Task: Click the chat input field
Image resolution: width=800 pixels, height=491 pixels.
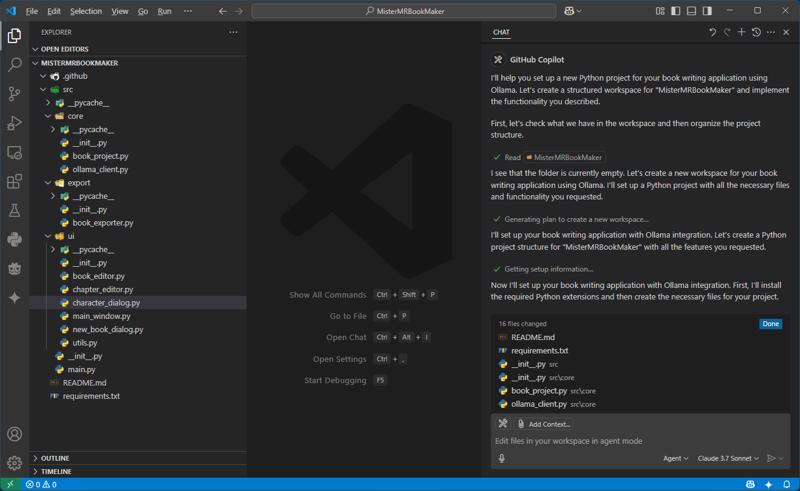Action: 640,441
